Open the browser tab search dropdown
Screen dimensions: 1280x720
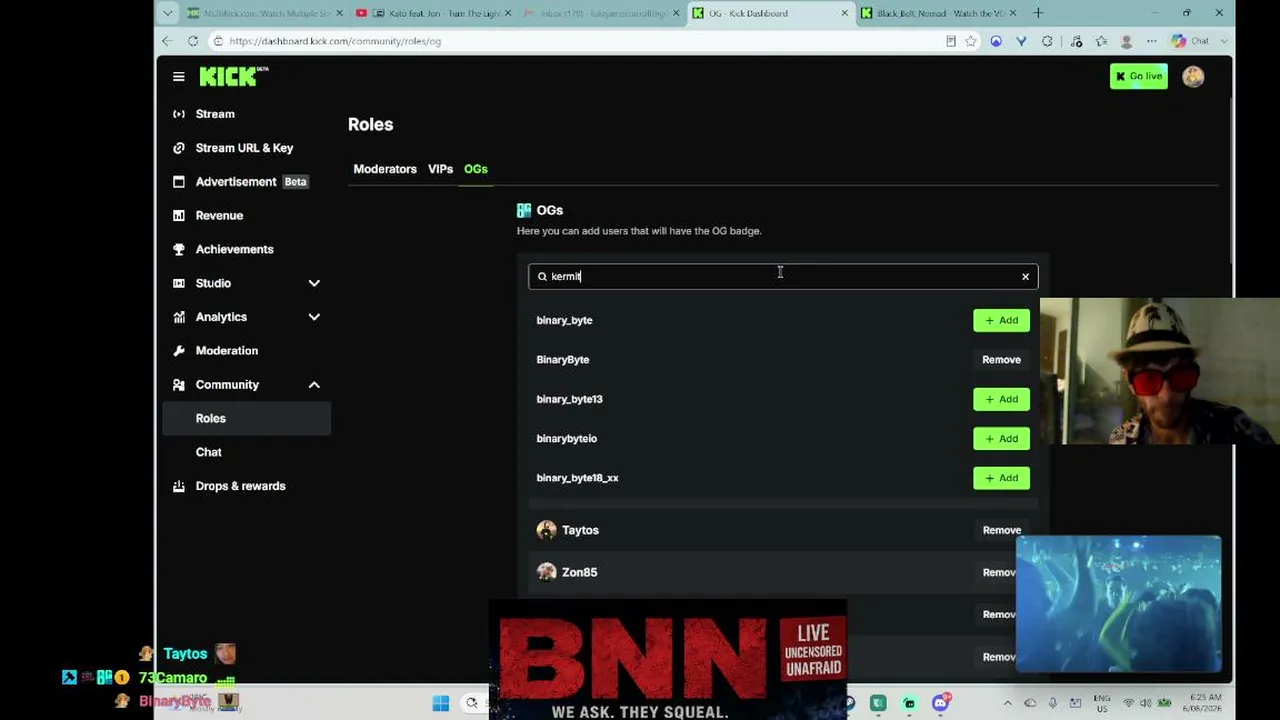click(167, 13)
